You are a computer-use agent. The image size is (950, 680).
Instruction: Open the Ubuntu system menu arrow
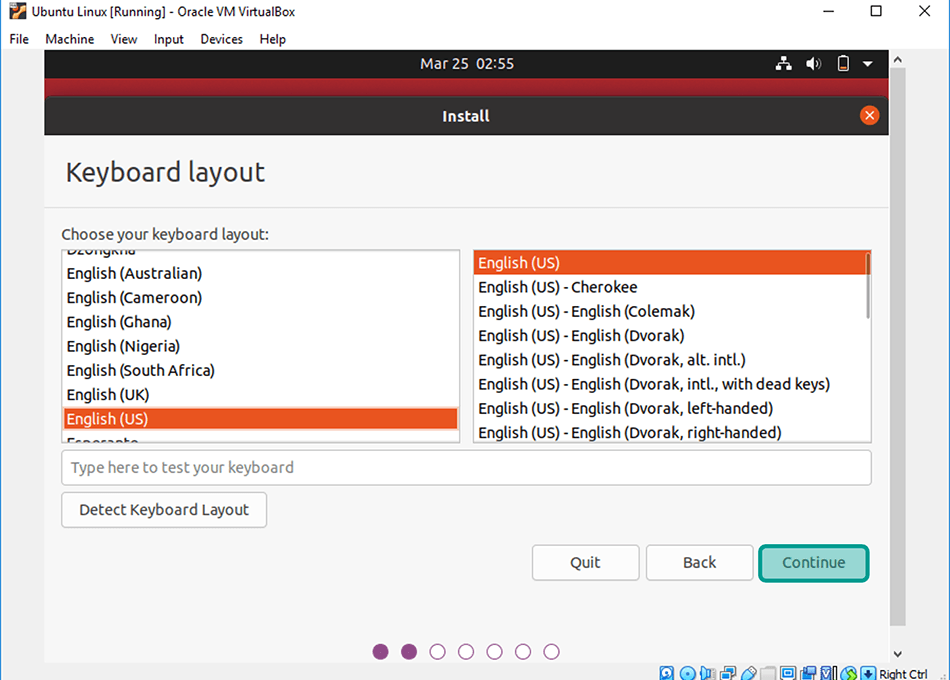[868, 64]
